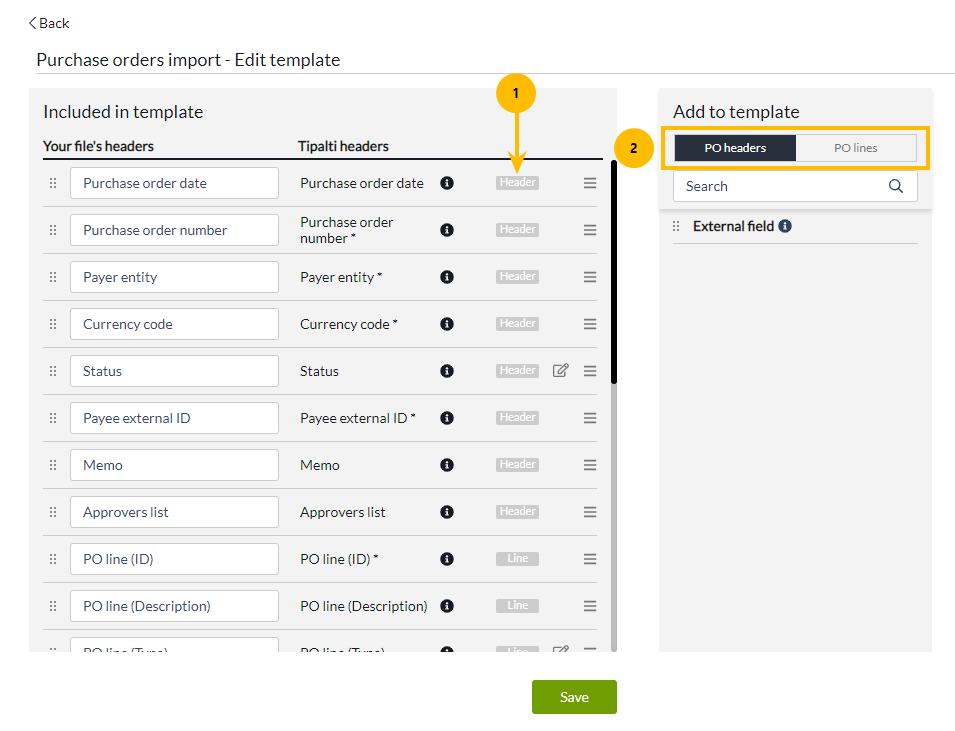Click the edit pencil icon on Status row
This screenshot has height=731, width=955.
(560, 370)
